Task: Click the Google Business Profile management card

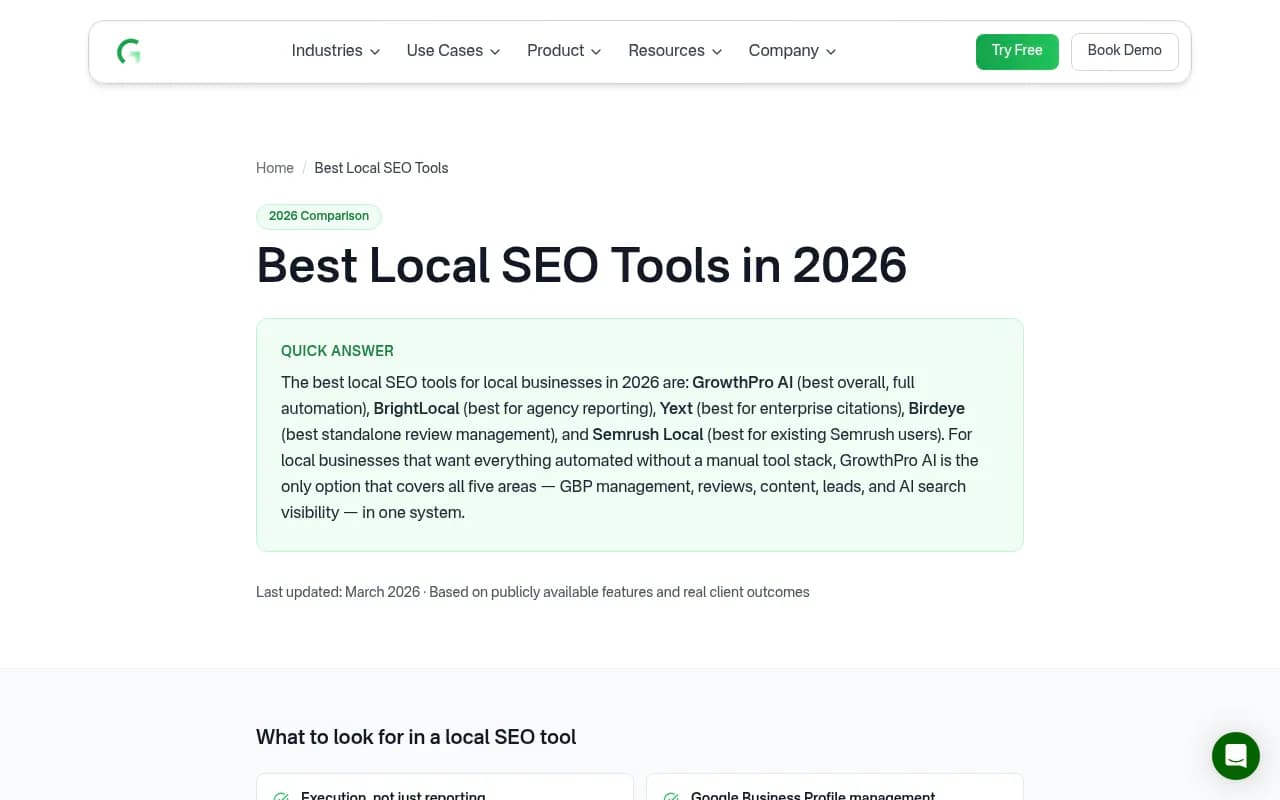Action: 835,787
